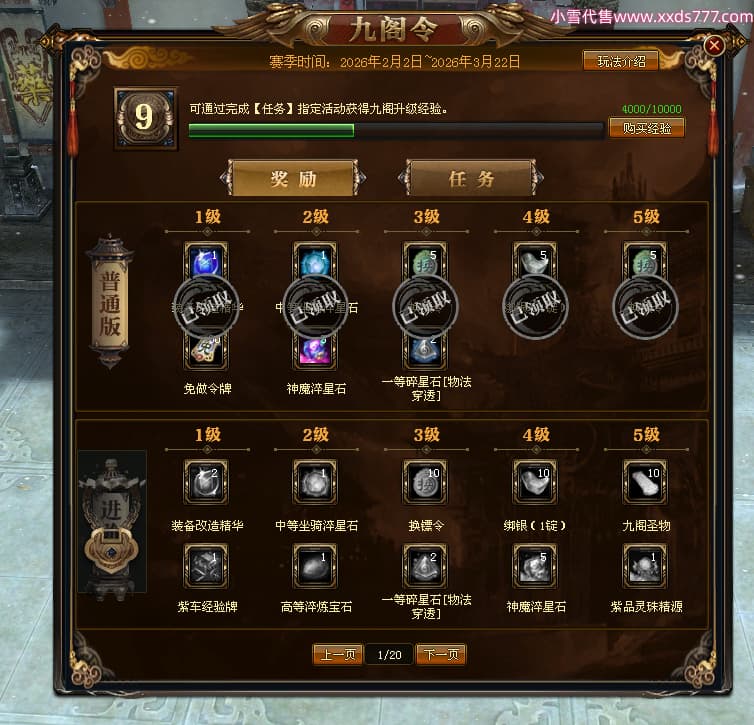The width and height of the screenshot is (754, 725).
Task: Go to next page with 下一页
Action: (441, 654)
